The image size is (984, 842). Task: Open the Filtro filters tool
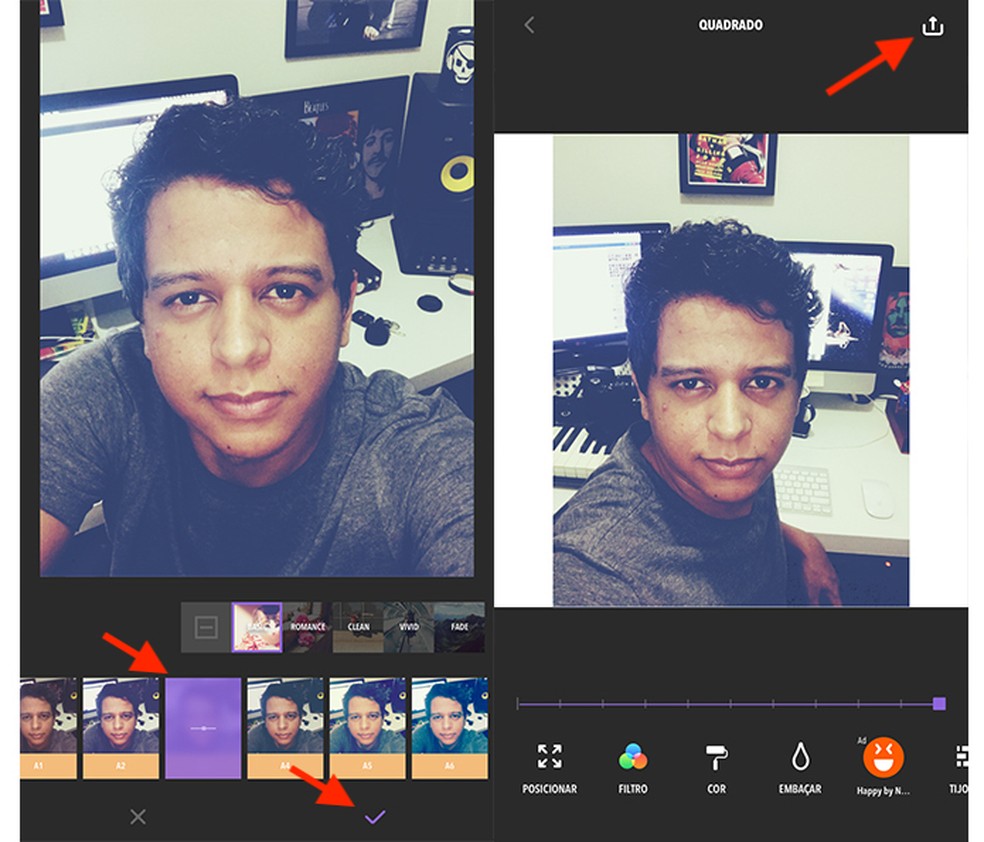[631, 762]
